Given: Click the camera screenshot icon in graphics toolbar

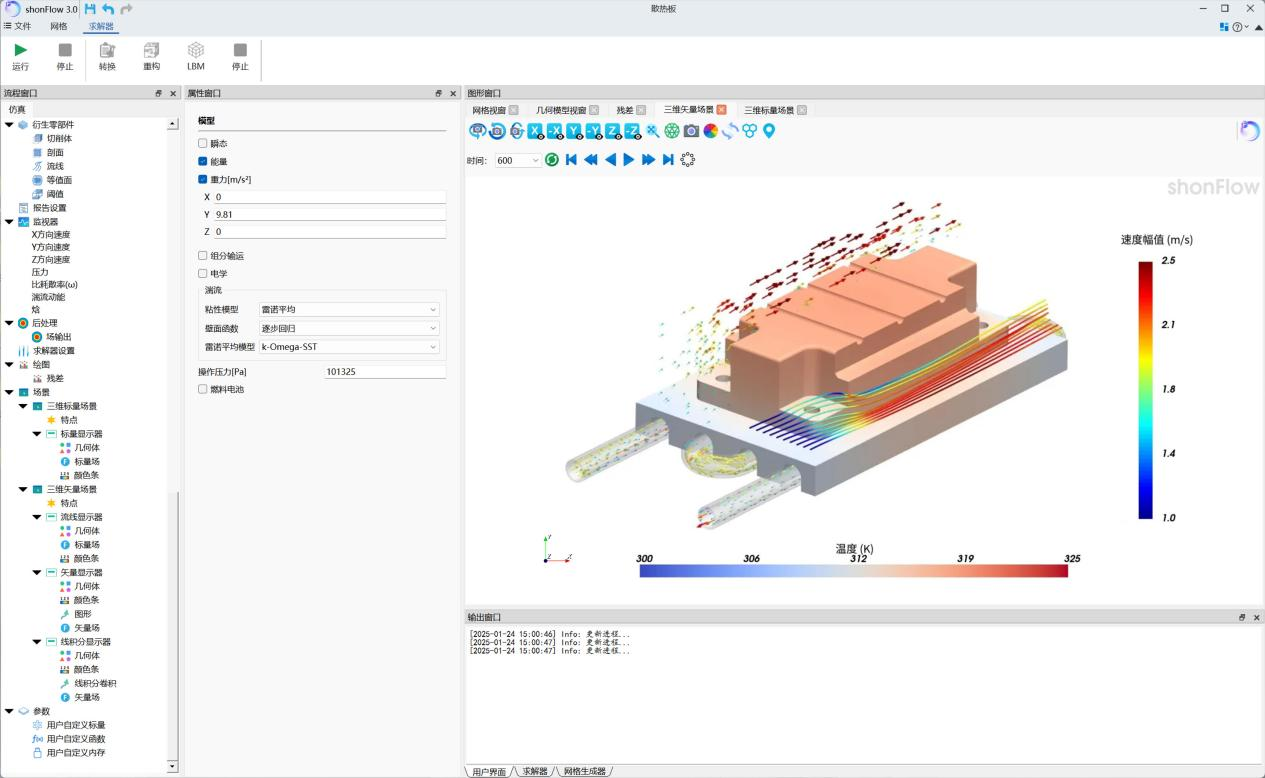Looking at the screenshot, I should pyautogui.click(x=691, y=131).
